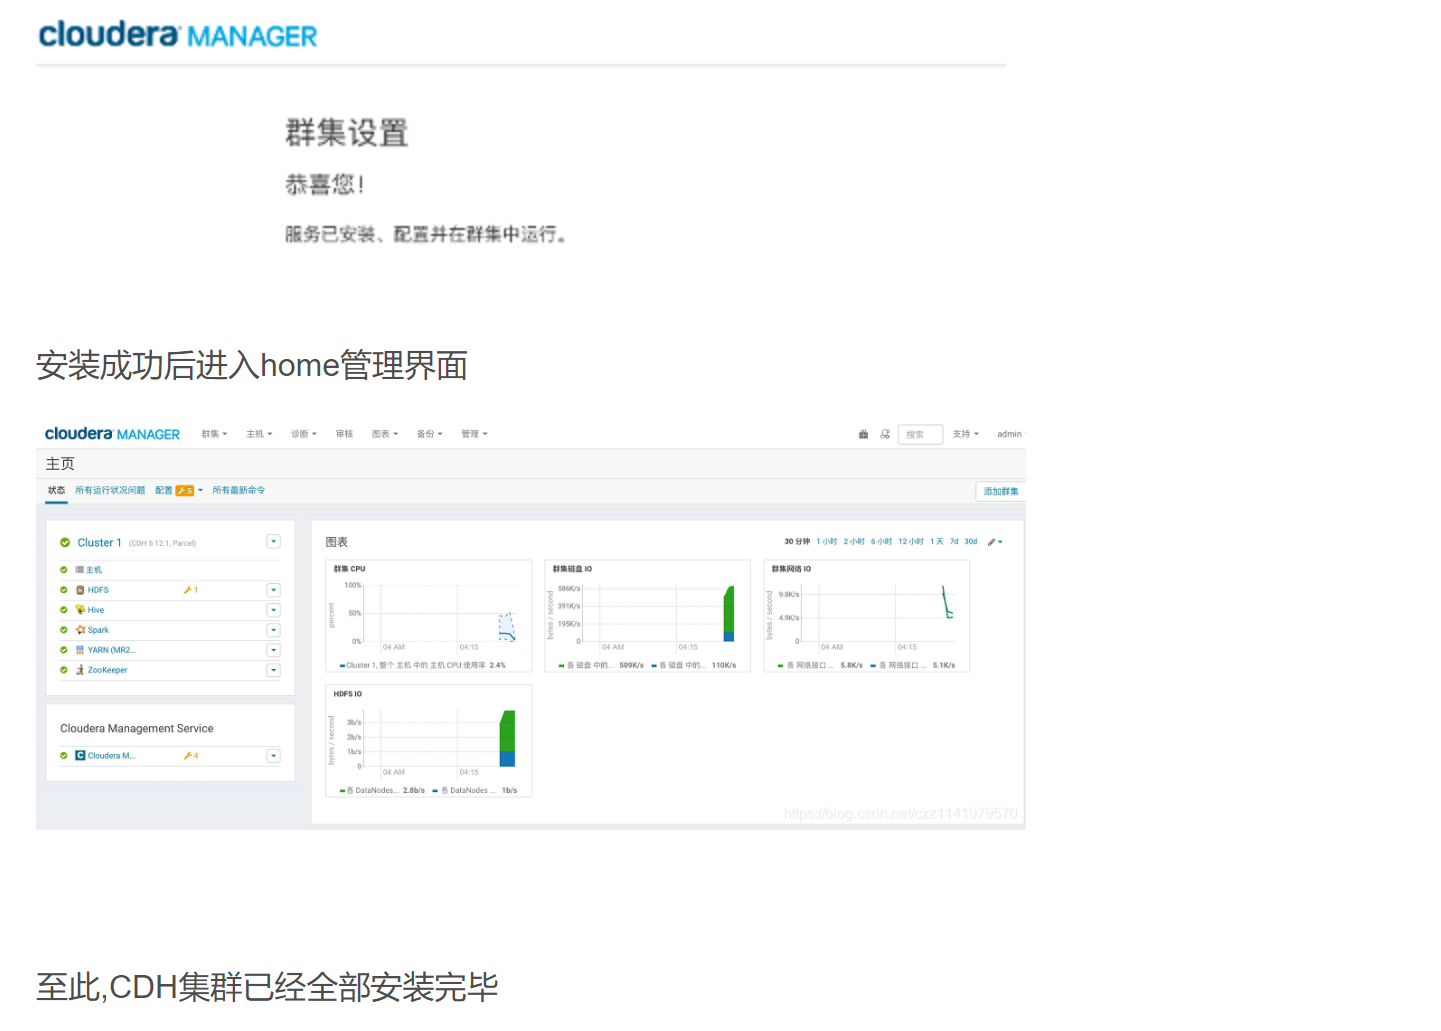Open the 审核 menu item
Image resolution: width=1441 pixels, height=1031 pixels.
click(344, 434)
